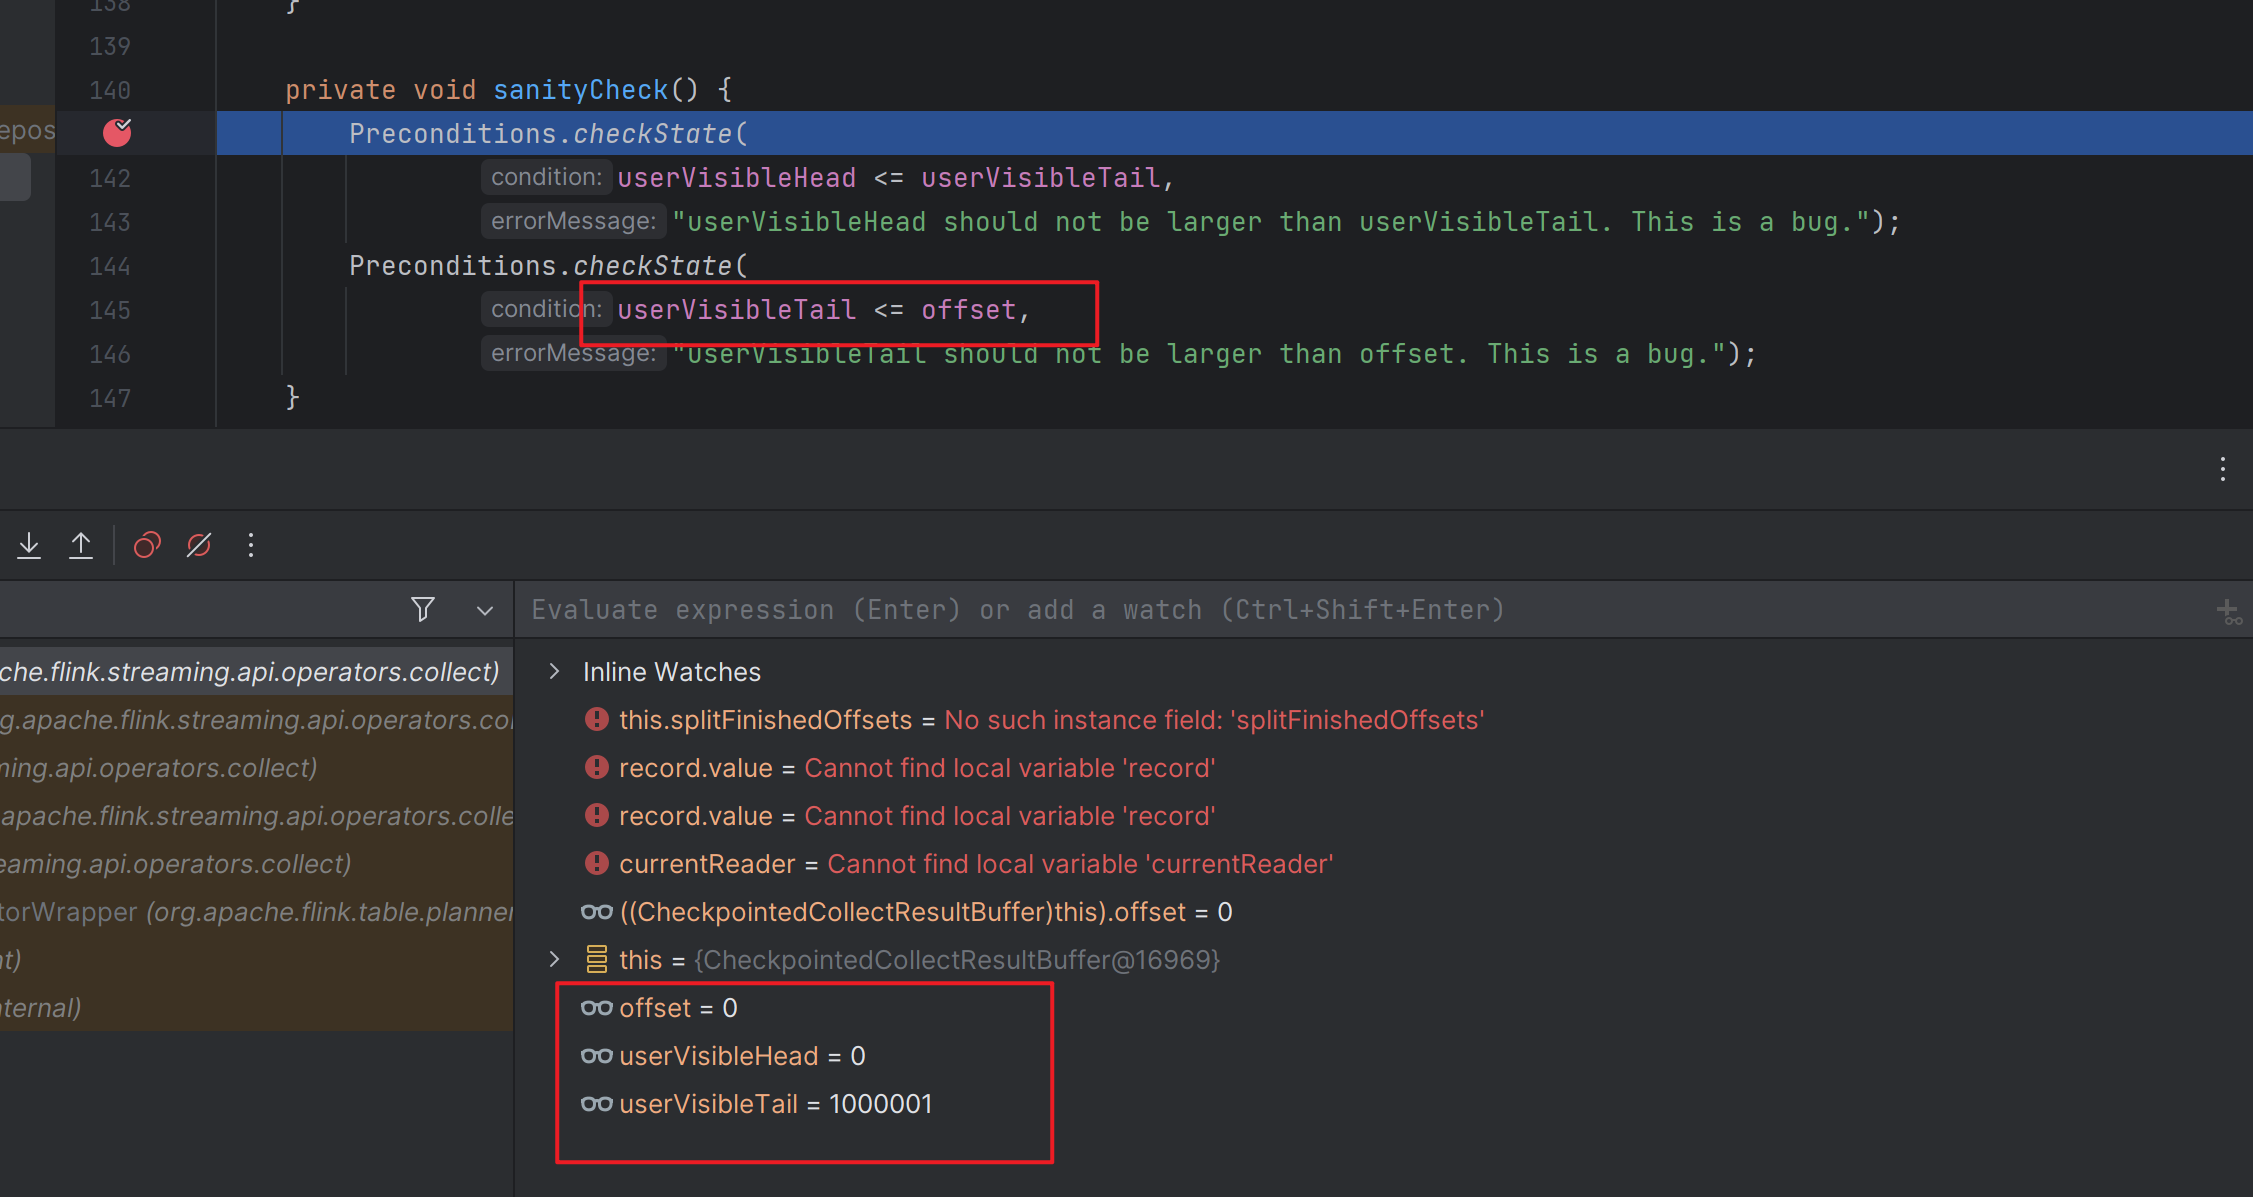Click the frames filter funnel icon
The image size is (2253, 1197).
pos(423,609)
